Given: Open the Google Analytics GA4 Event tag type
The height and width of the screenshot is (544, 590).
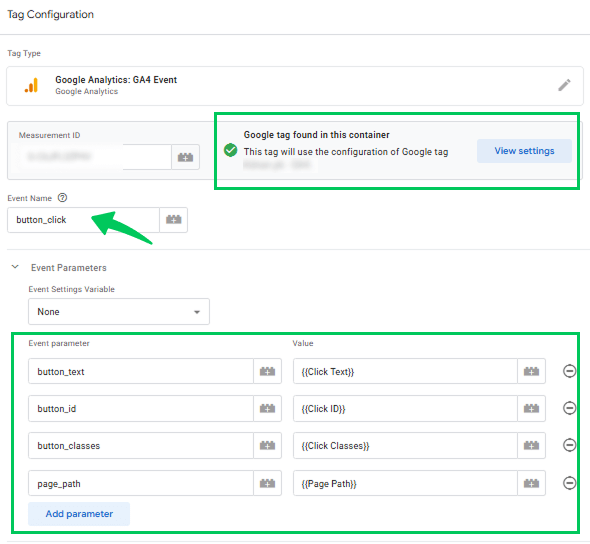Looking at the screenshot, I should 295,86.
